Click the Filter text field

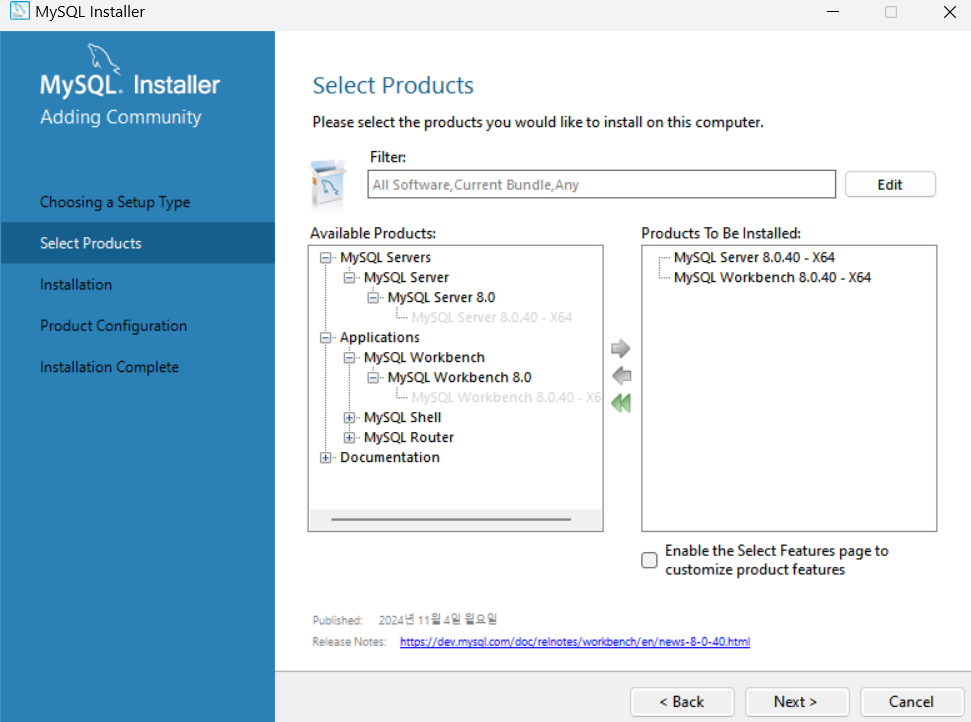[x=601, y=185]
